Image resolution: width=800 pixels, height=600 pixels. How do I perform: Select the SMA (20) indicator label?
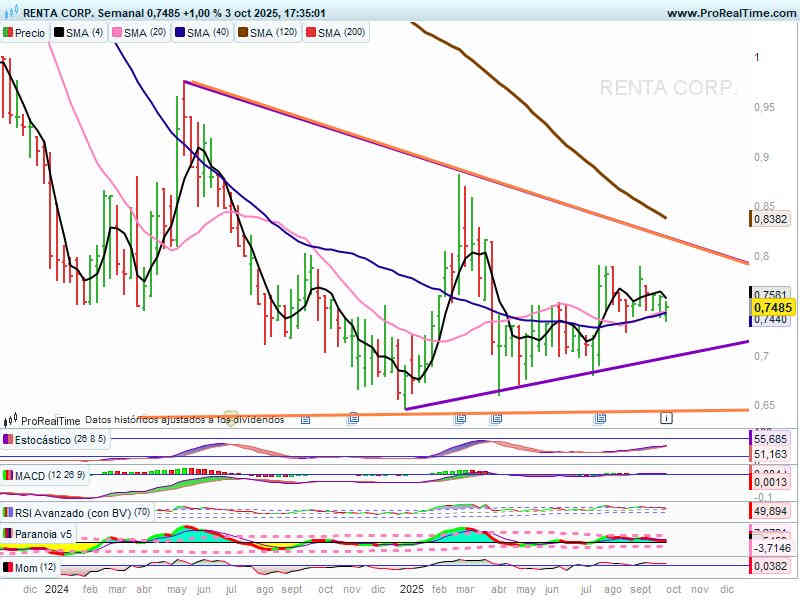tap(144, 33)
